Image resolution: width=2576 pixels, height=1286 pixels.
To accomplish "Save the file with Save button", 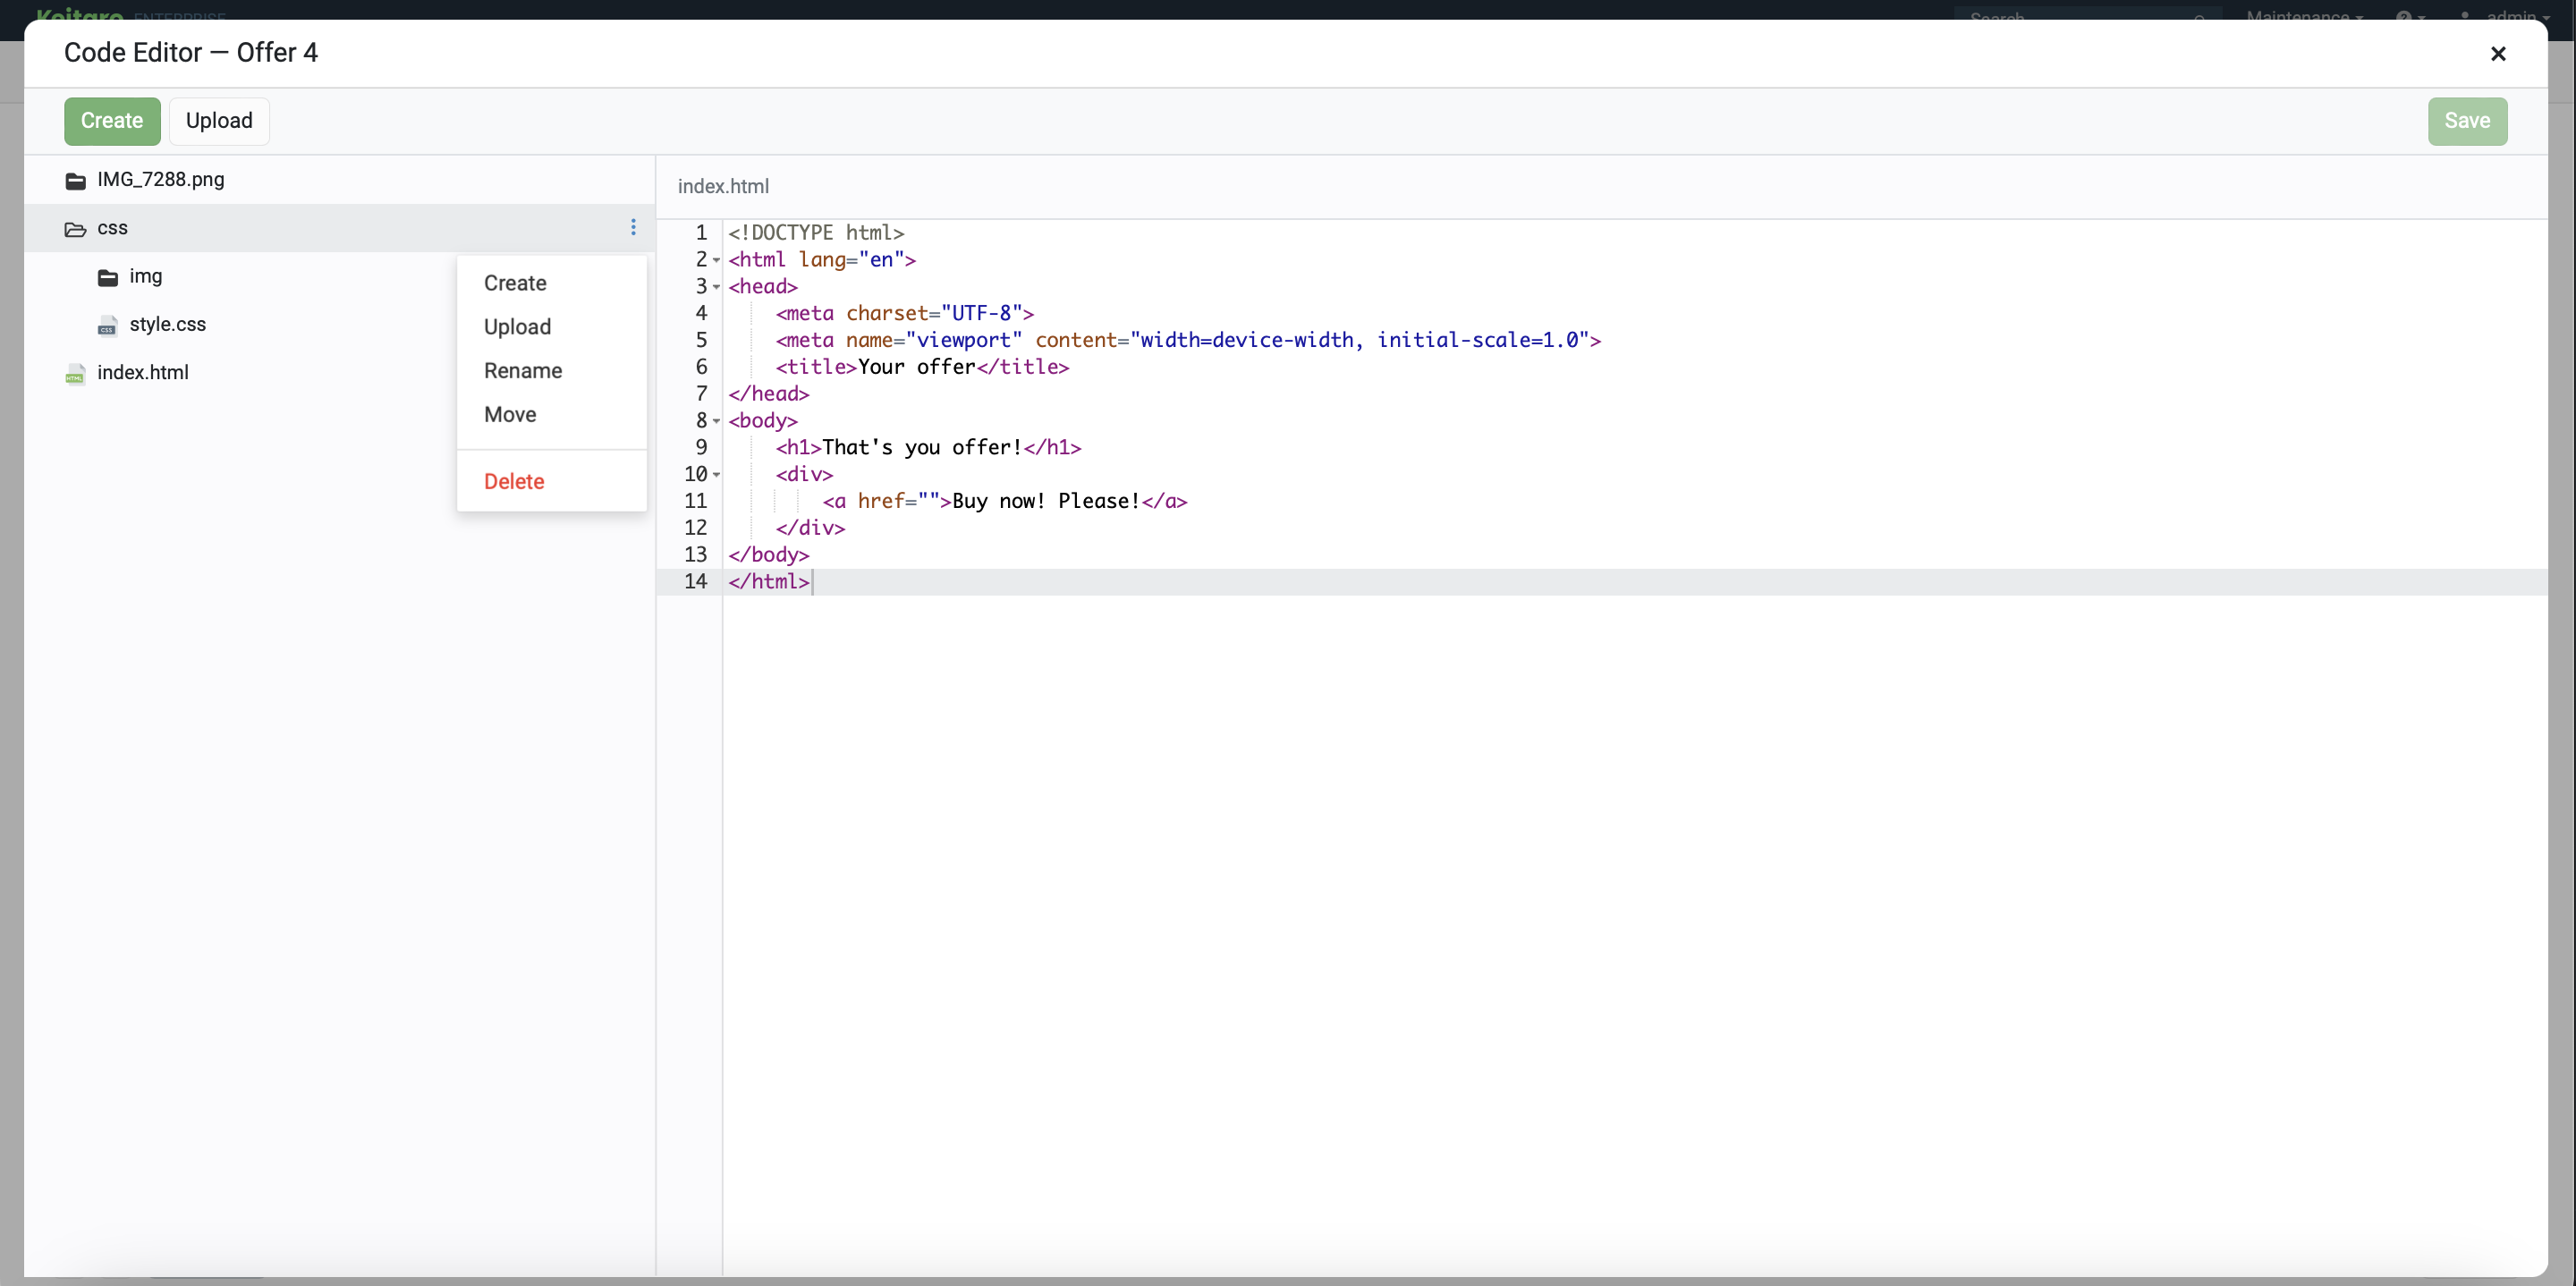I will click(x=2467, y=121).
